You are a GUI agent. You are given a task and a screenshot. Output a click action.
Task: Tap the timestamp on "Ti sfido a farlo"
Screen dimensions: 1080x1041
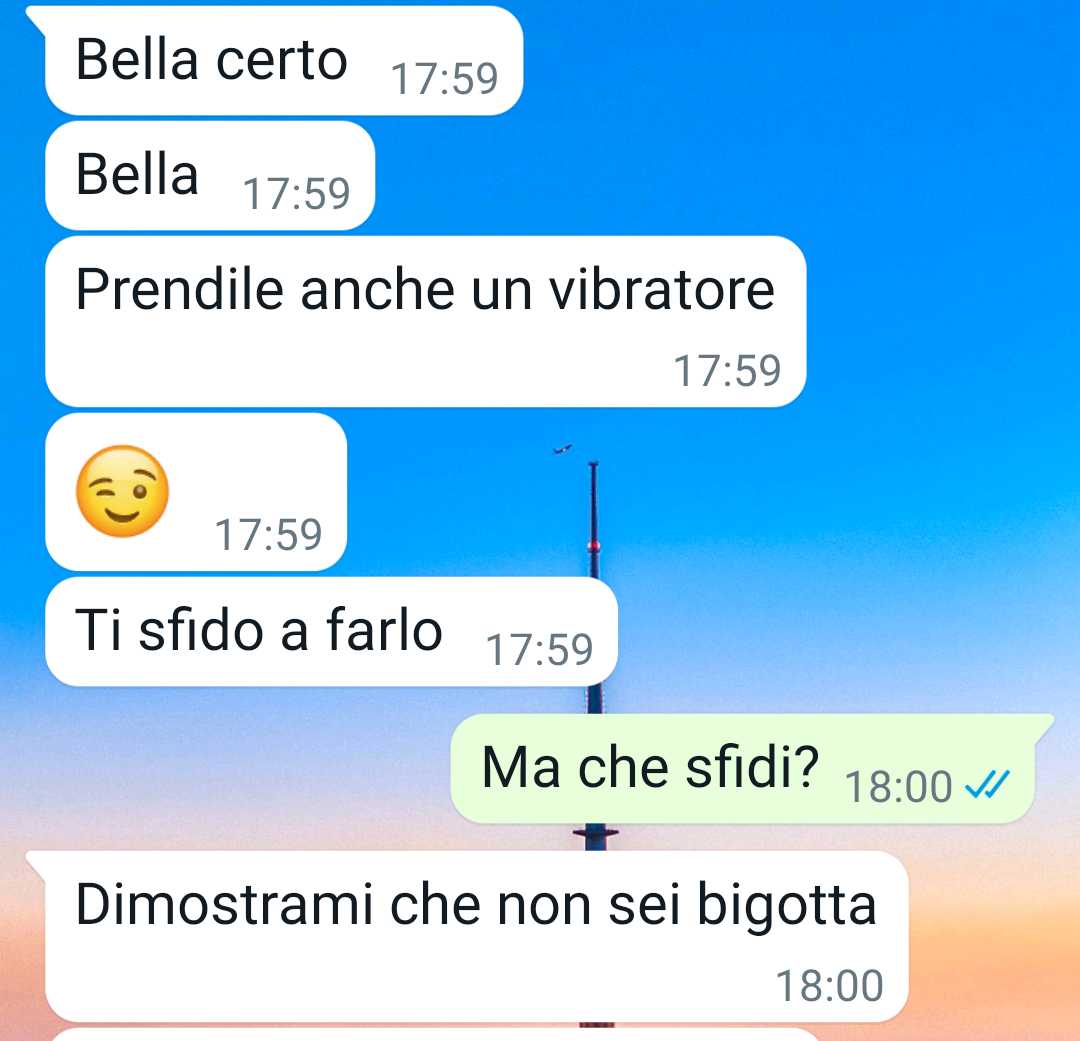pyautogui.click(x=539, y=650)
